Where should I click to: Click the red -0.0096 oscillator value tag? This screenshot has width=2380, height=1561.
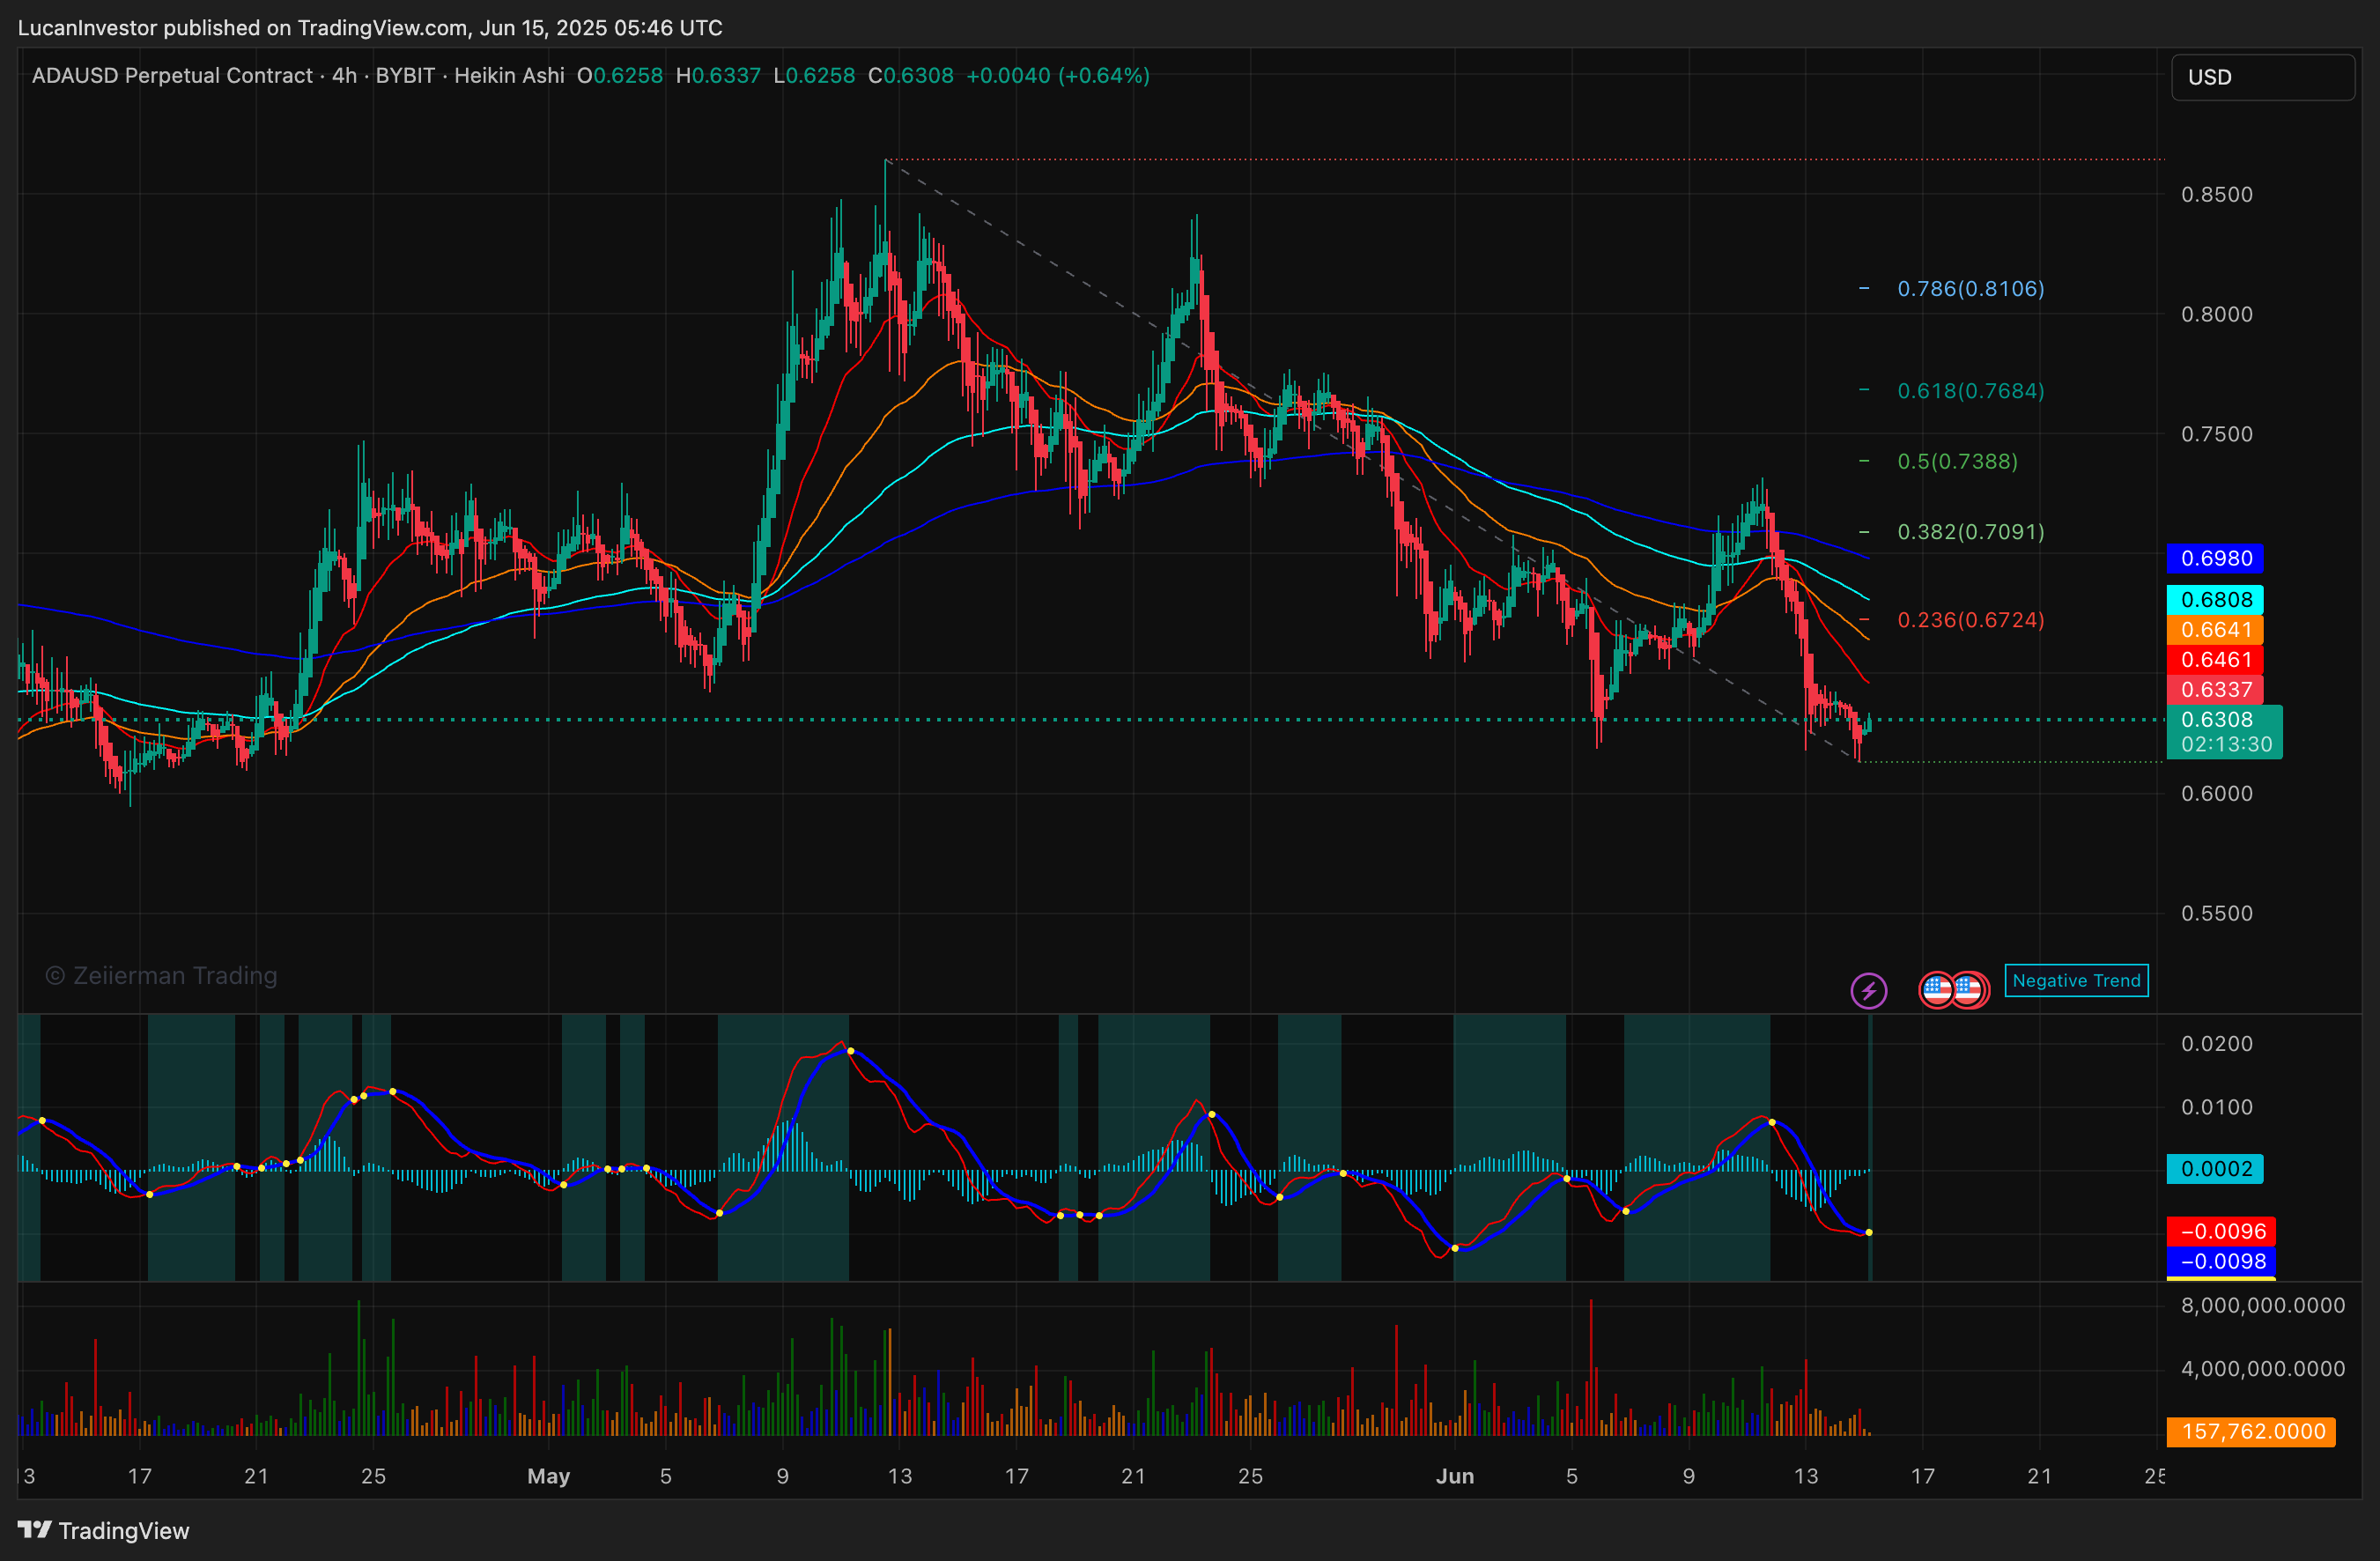tap(2220, 1231)
